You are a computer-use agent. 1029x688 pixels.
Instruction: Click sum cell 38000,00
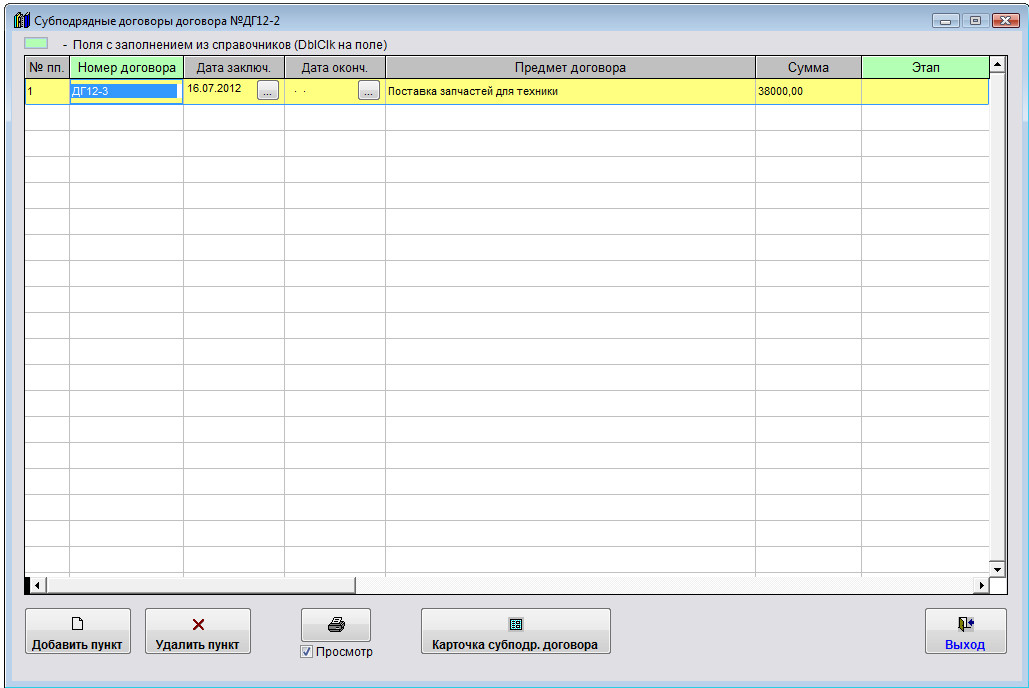click(x=808, y=91)
